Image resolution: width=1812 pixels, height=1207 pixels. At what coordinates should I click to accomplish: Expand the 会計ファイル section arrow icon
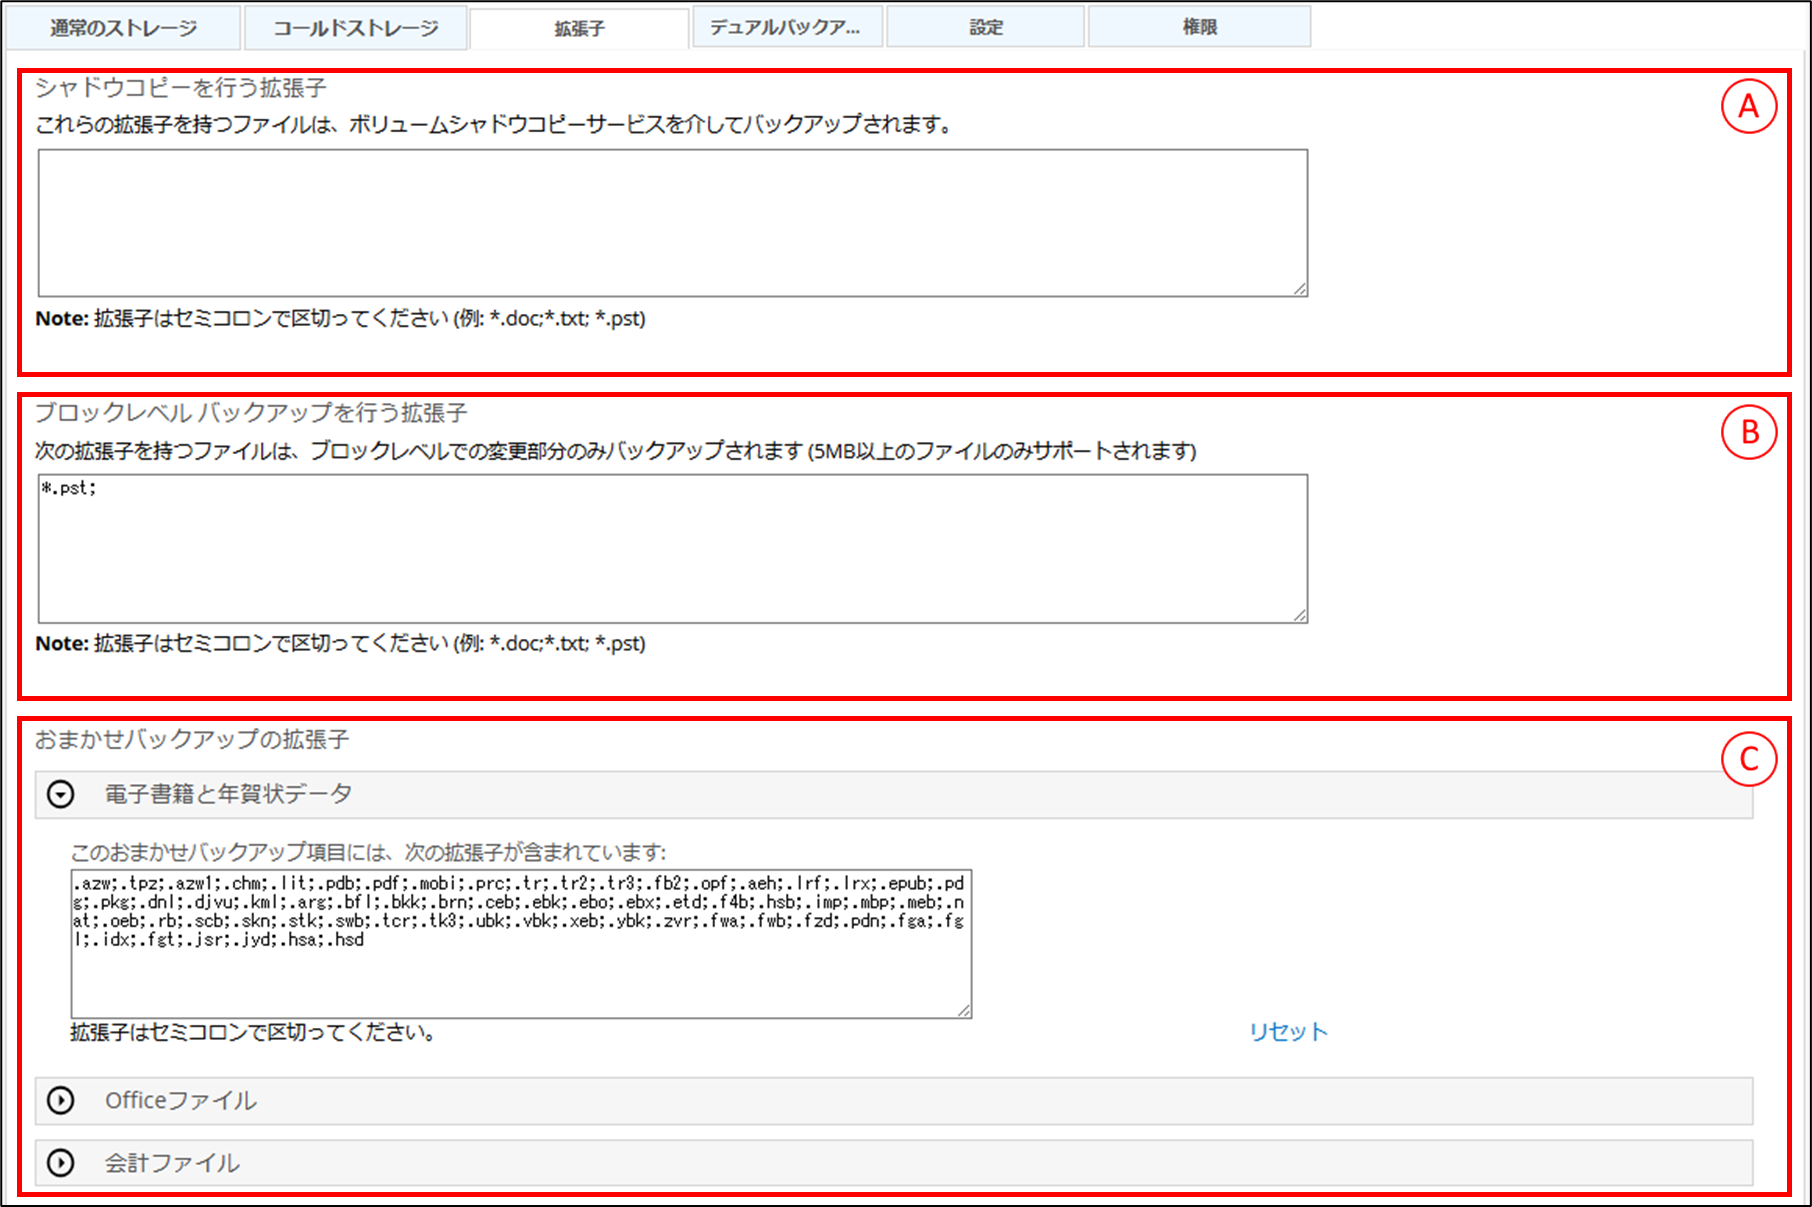coord(61,1163)
